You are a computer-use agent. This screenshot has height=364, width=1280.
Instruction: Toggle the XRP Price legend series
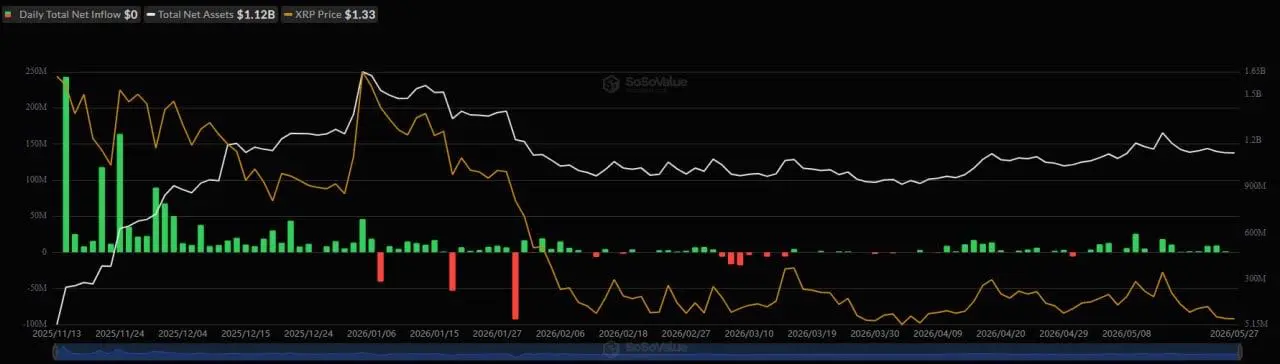pos(330,15)
